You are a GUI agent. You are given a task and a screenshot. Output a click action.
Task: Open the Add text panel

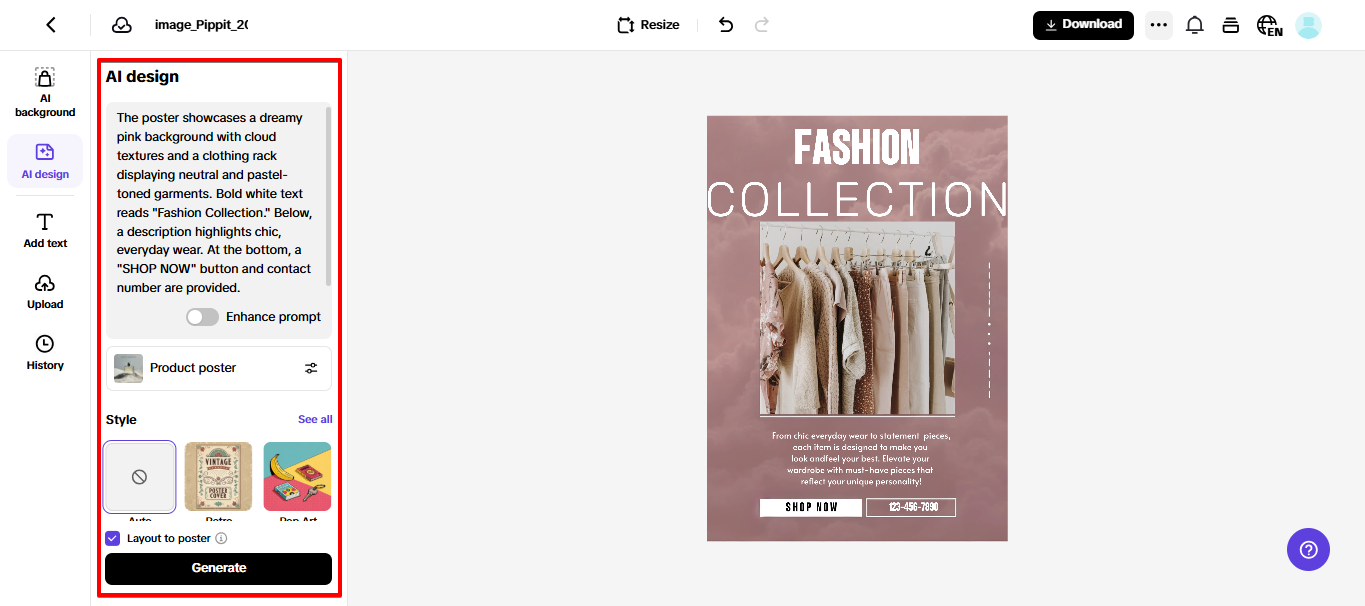coord(45,230)
